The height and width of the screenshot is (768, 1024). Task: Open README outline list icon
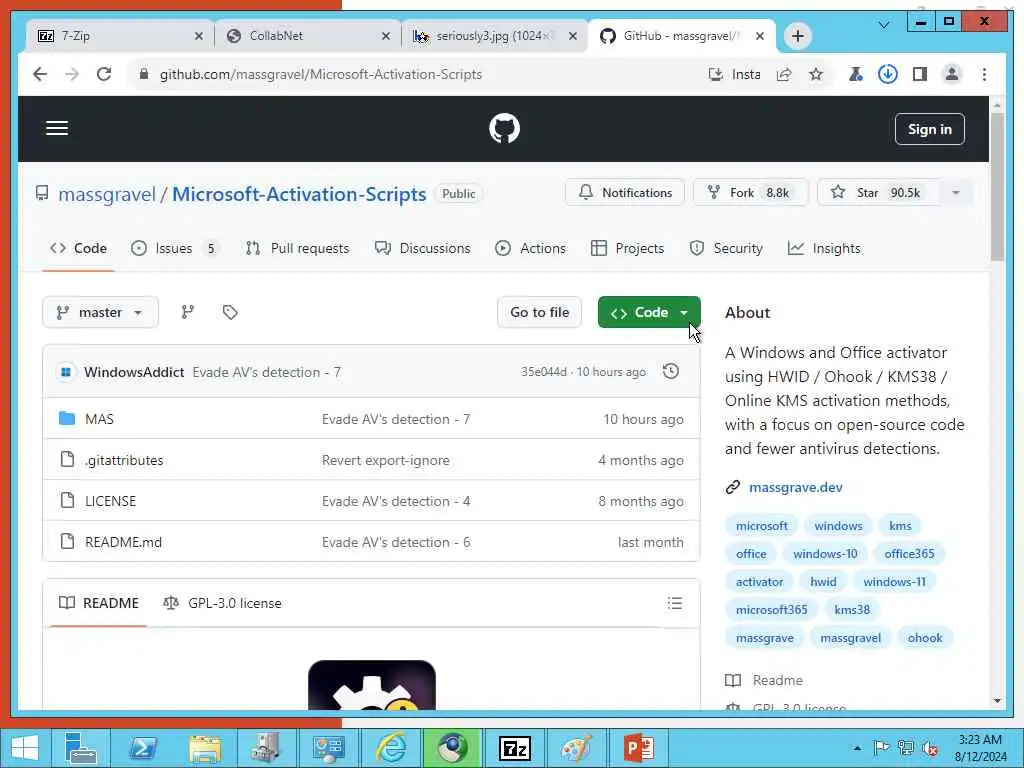(675, 603)
